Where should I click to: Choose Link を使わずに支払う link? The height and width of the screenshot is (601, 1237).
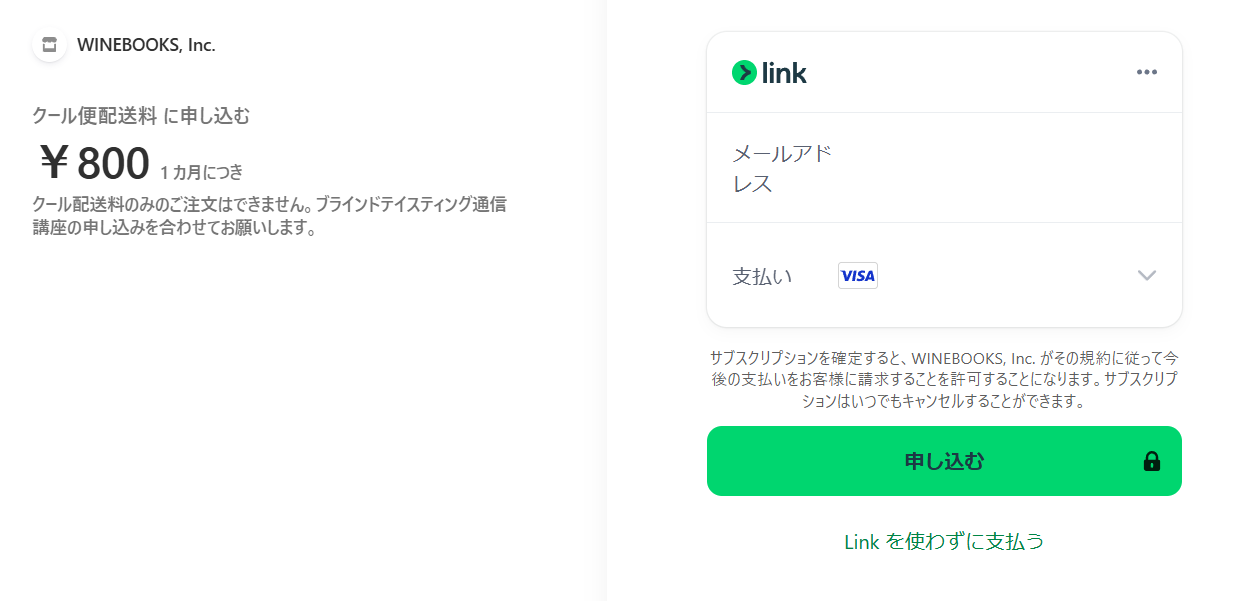tap(944, 542)
